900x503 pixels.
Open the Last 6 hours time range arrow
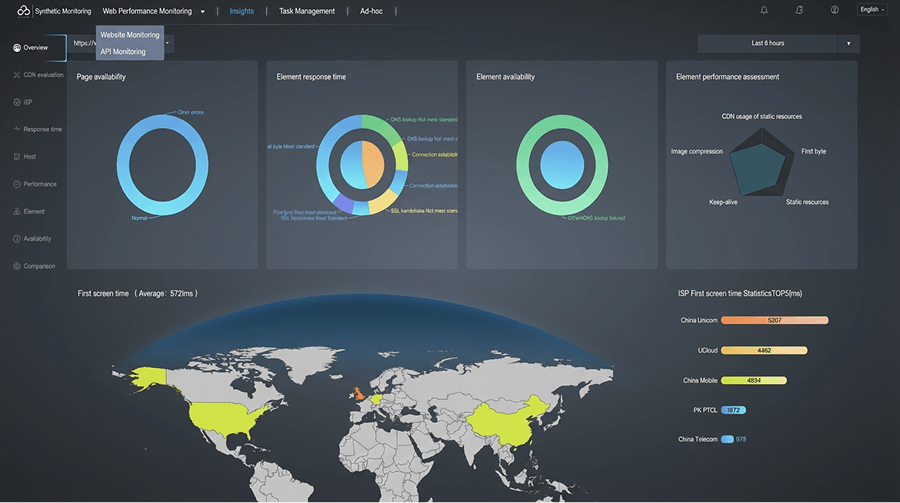848,44
